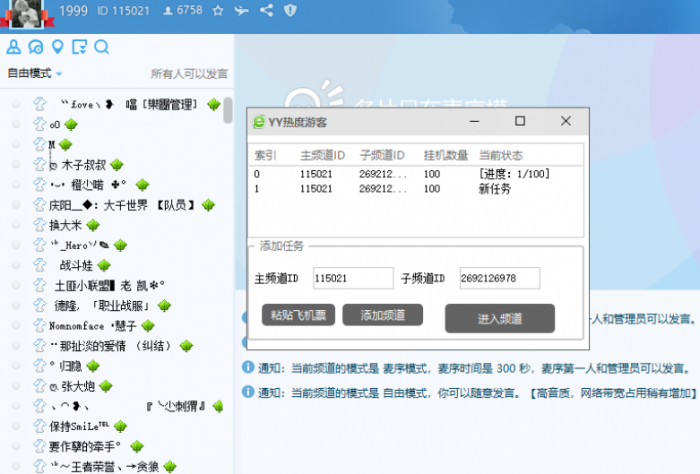Toggle the status dot beside user 保持SmiLe
The width and height of the screenshot is (700, 474).
pos(16,426)
